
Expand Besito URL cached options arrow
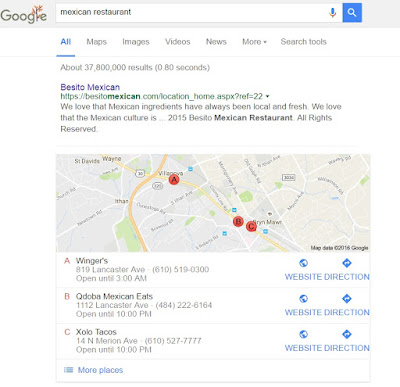tap(267, 97)
